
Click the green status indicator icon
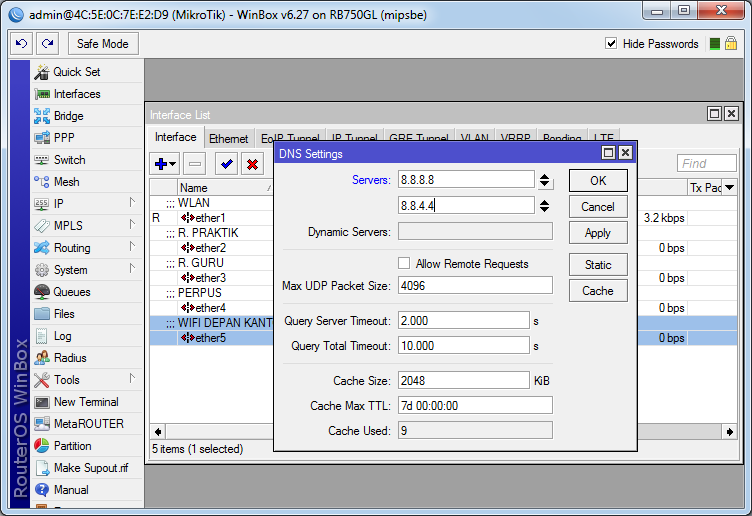point(715,44)
